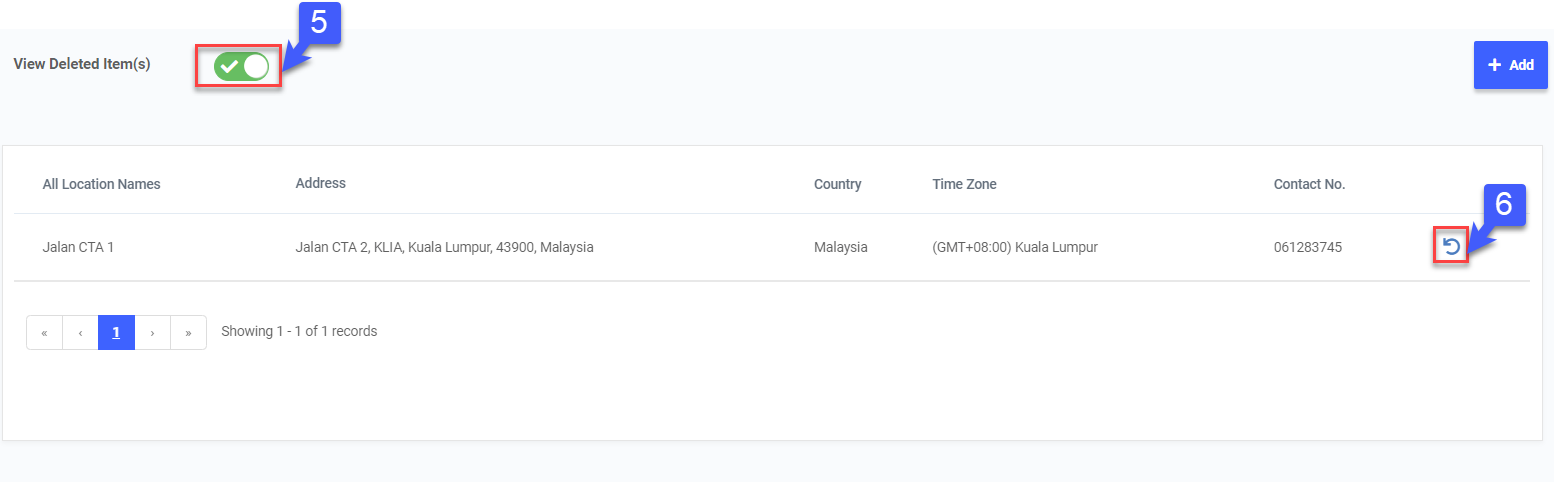Sort by All Location Names column header
Image resolution: width=1554 pixels, height=482 pixels.
click(x=101, y=184)
